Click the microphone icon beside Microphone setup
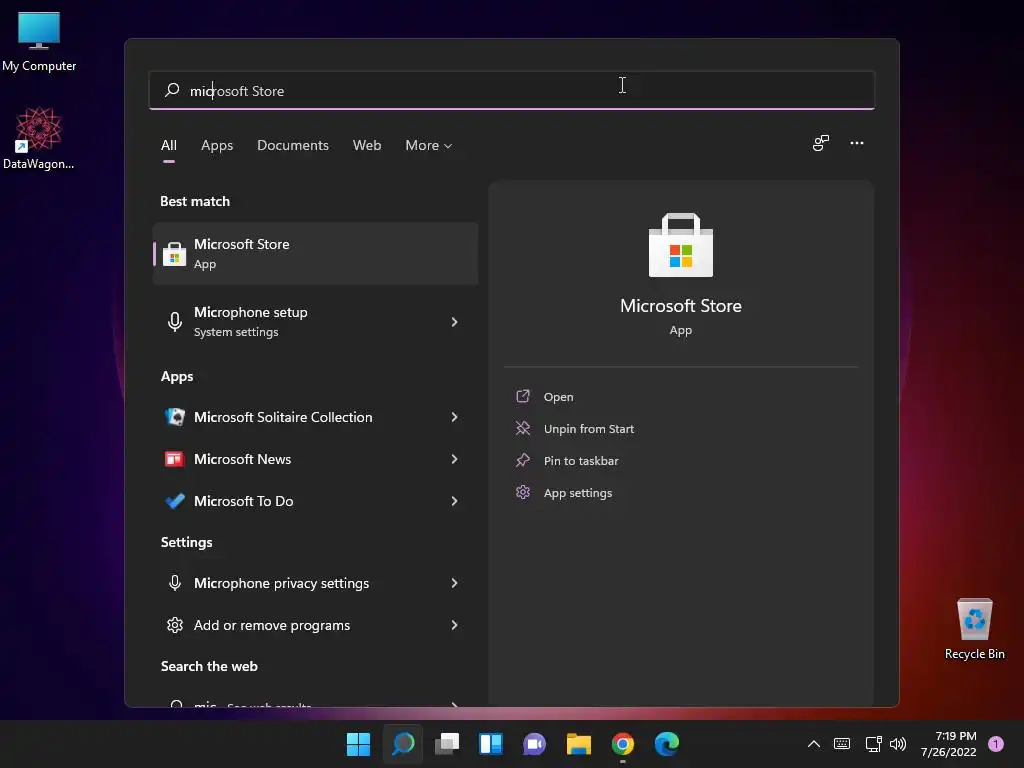The width and height of the screenshot is (1024, 768). (174, 321)
